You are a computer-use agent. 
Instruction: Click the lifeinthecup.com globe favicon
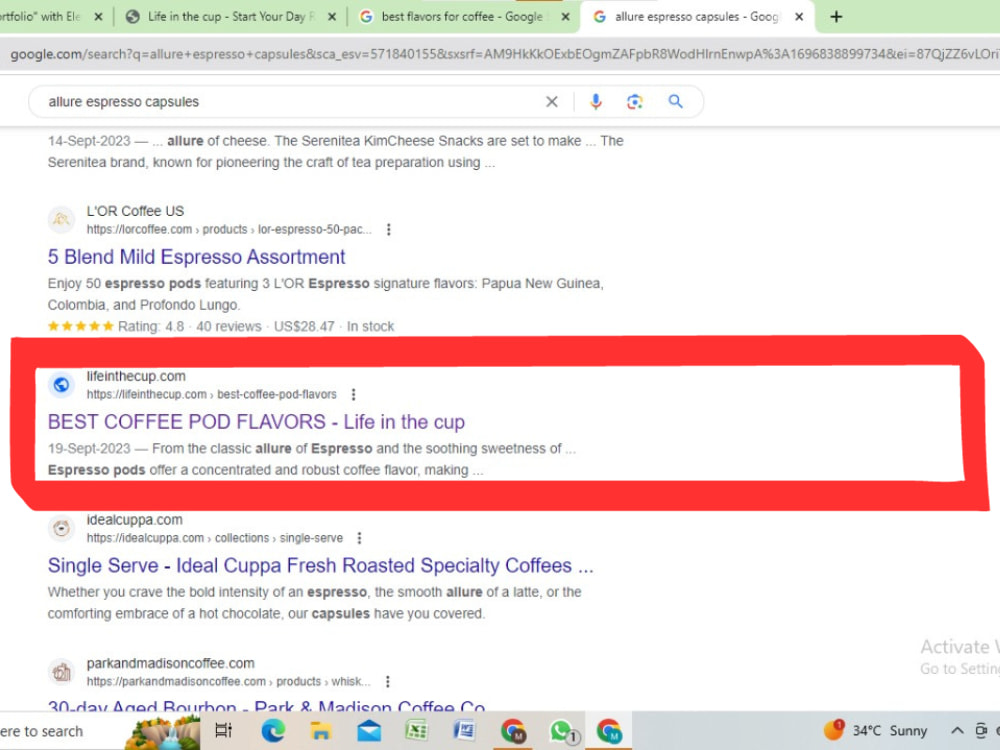point(61,385)
